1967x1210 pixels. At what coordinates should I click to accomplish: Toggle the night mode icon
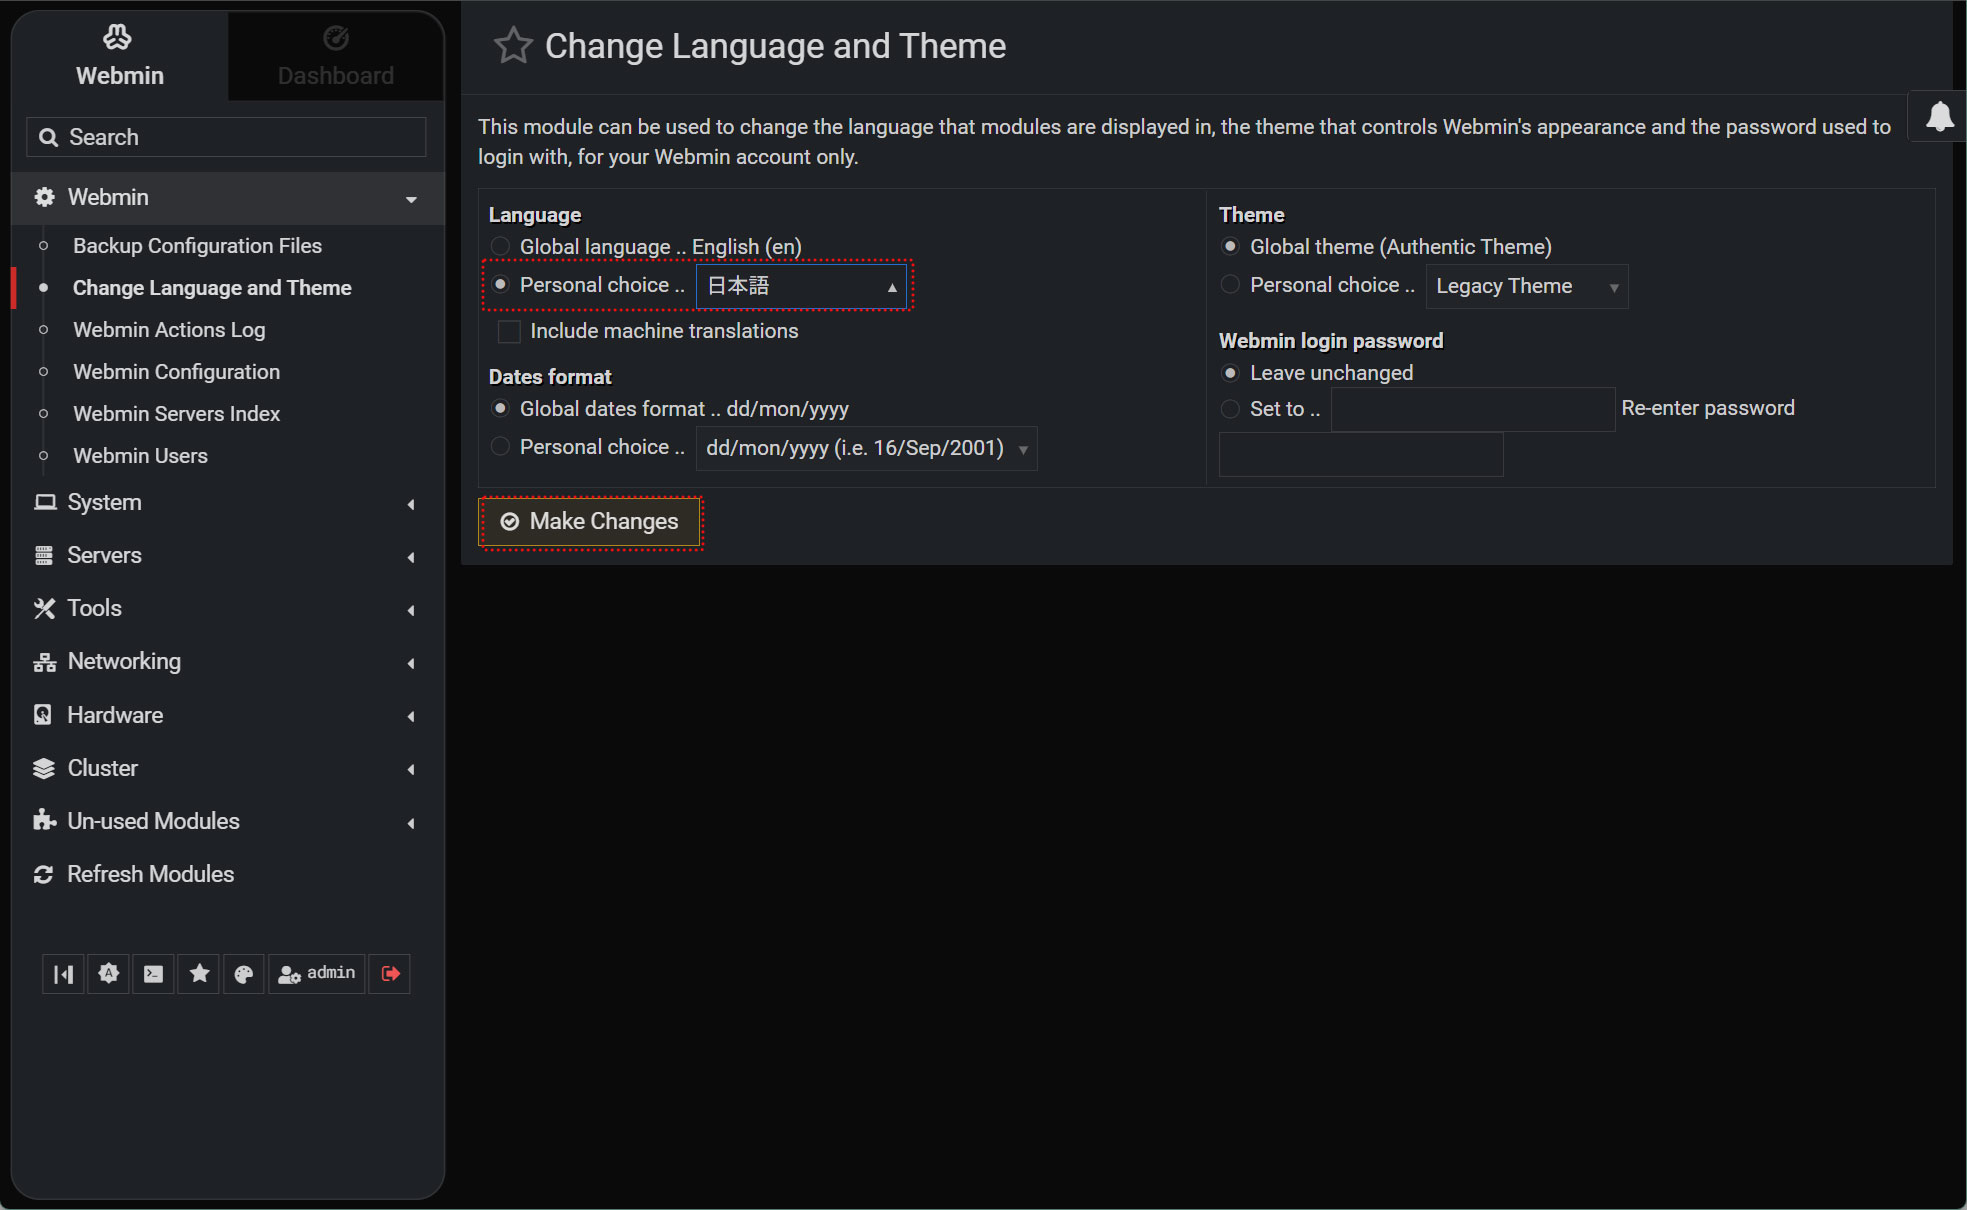click(x=109, y=974)
